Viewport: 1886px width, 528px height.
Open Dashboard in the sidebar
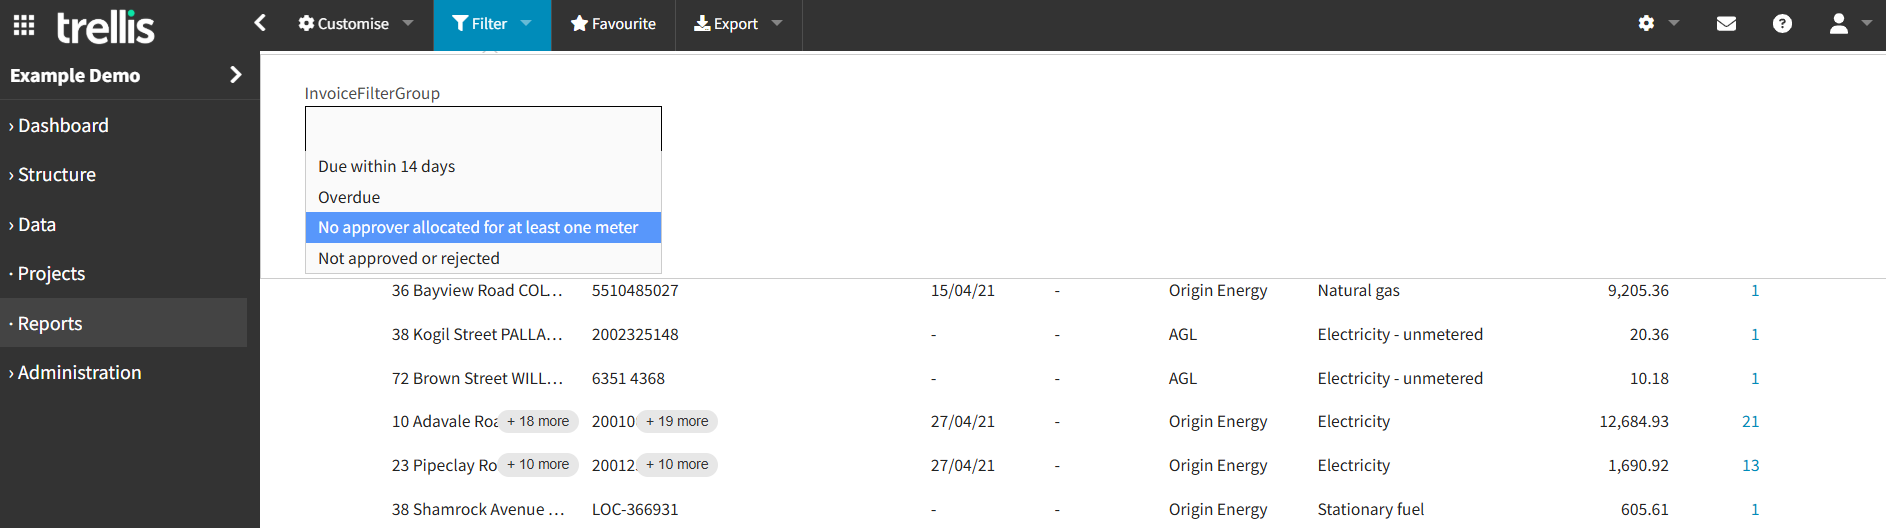point(63,125)
